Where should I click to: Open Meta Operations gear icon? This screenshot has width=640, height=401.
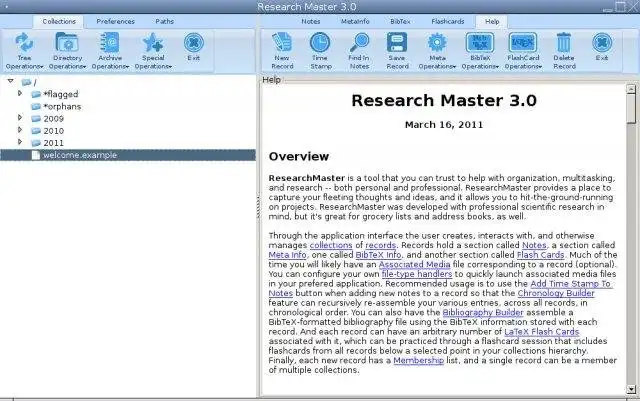tap(437, 42)
